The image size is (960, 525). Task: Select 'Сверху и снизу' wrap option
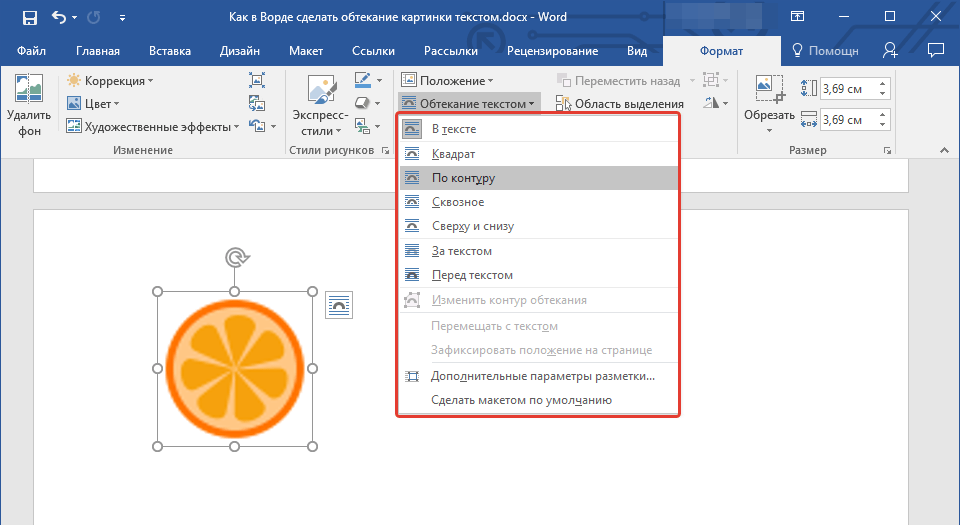click(472, 226)
